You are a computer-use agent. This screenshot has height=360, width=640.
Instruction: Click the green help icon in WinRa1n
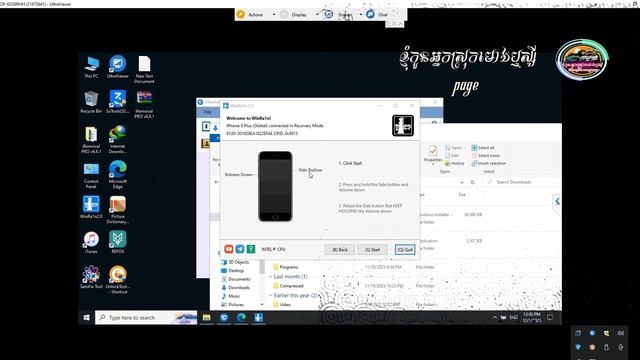[x=251, y=249]
